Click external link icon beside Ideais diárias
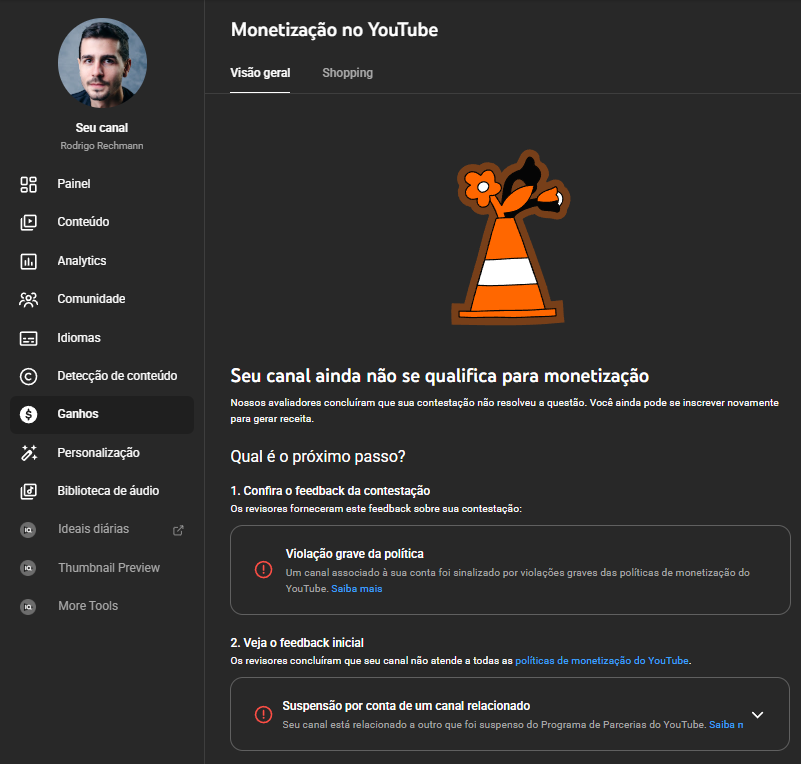This screenshot has width=801, height=764. (178, 530)
